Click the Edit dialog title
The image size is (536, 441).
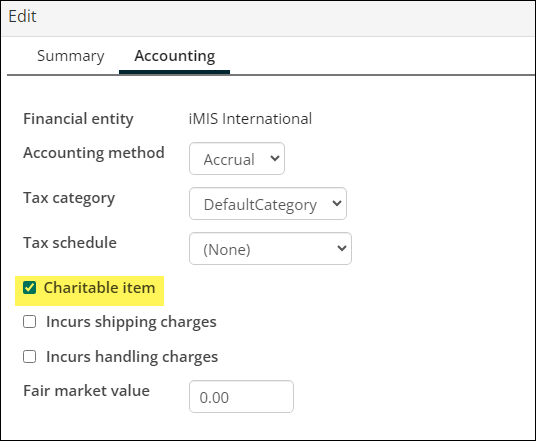point(22,16)
